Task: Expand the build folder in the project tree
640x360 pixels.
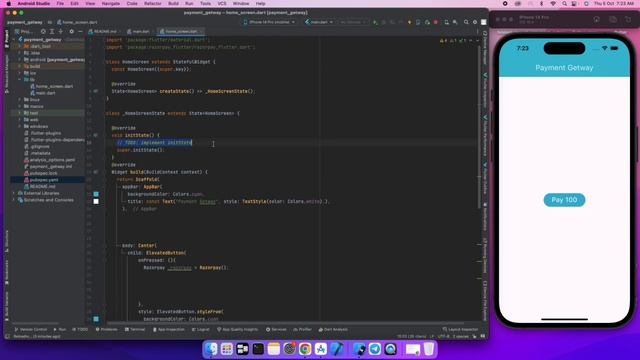Action: [20, 66]
